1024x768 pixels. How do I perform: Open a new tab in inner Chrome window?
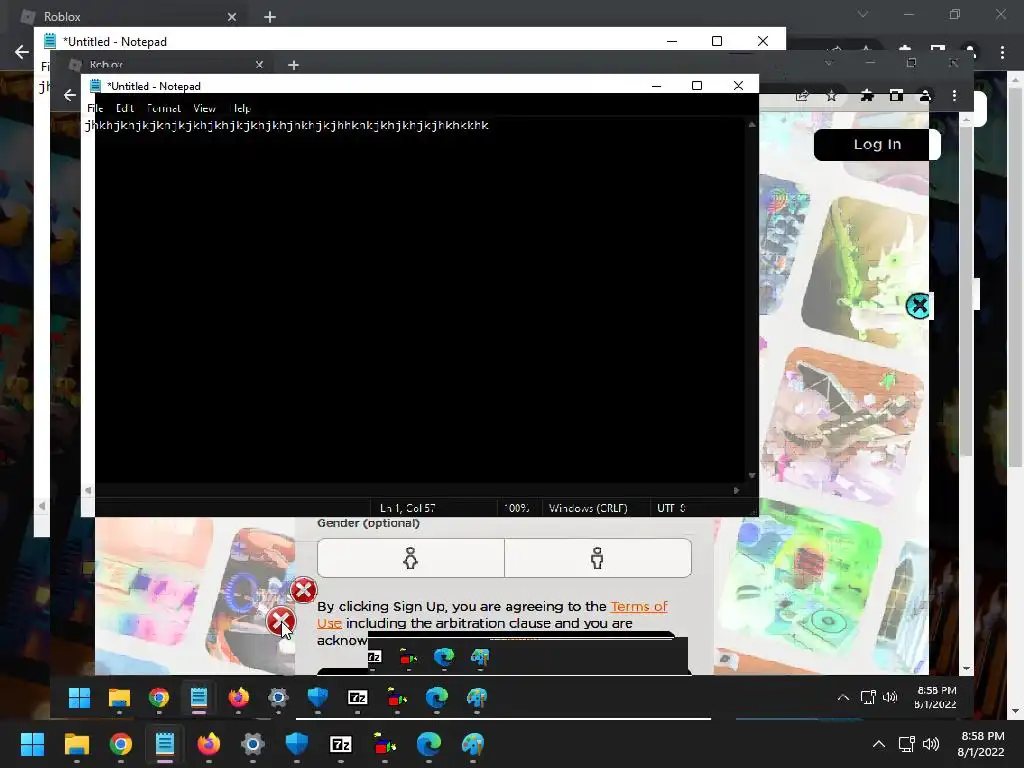click(x=293, y=65)
